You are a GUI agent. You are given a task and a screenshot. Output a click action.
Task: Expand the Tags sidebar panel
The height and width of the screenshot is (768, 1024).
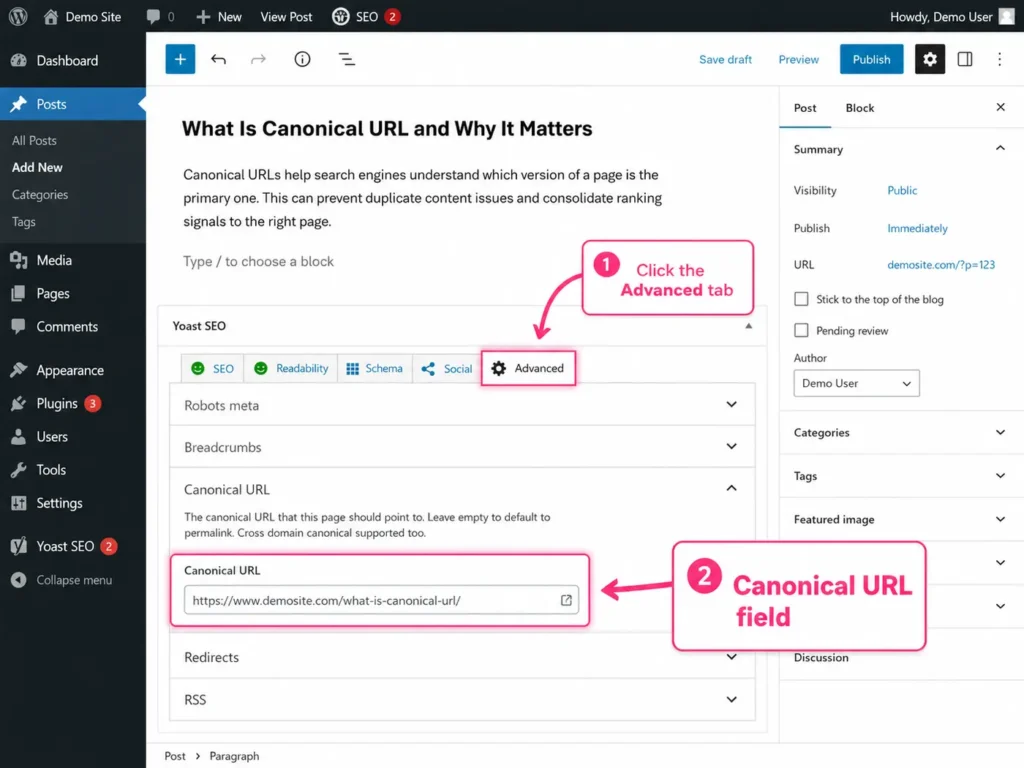pos(901,476)
